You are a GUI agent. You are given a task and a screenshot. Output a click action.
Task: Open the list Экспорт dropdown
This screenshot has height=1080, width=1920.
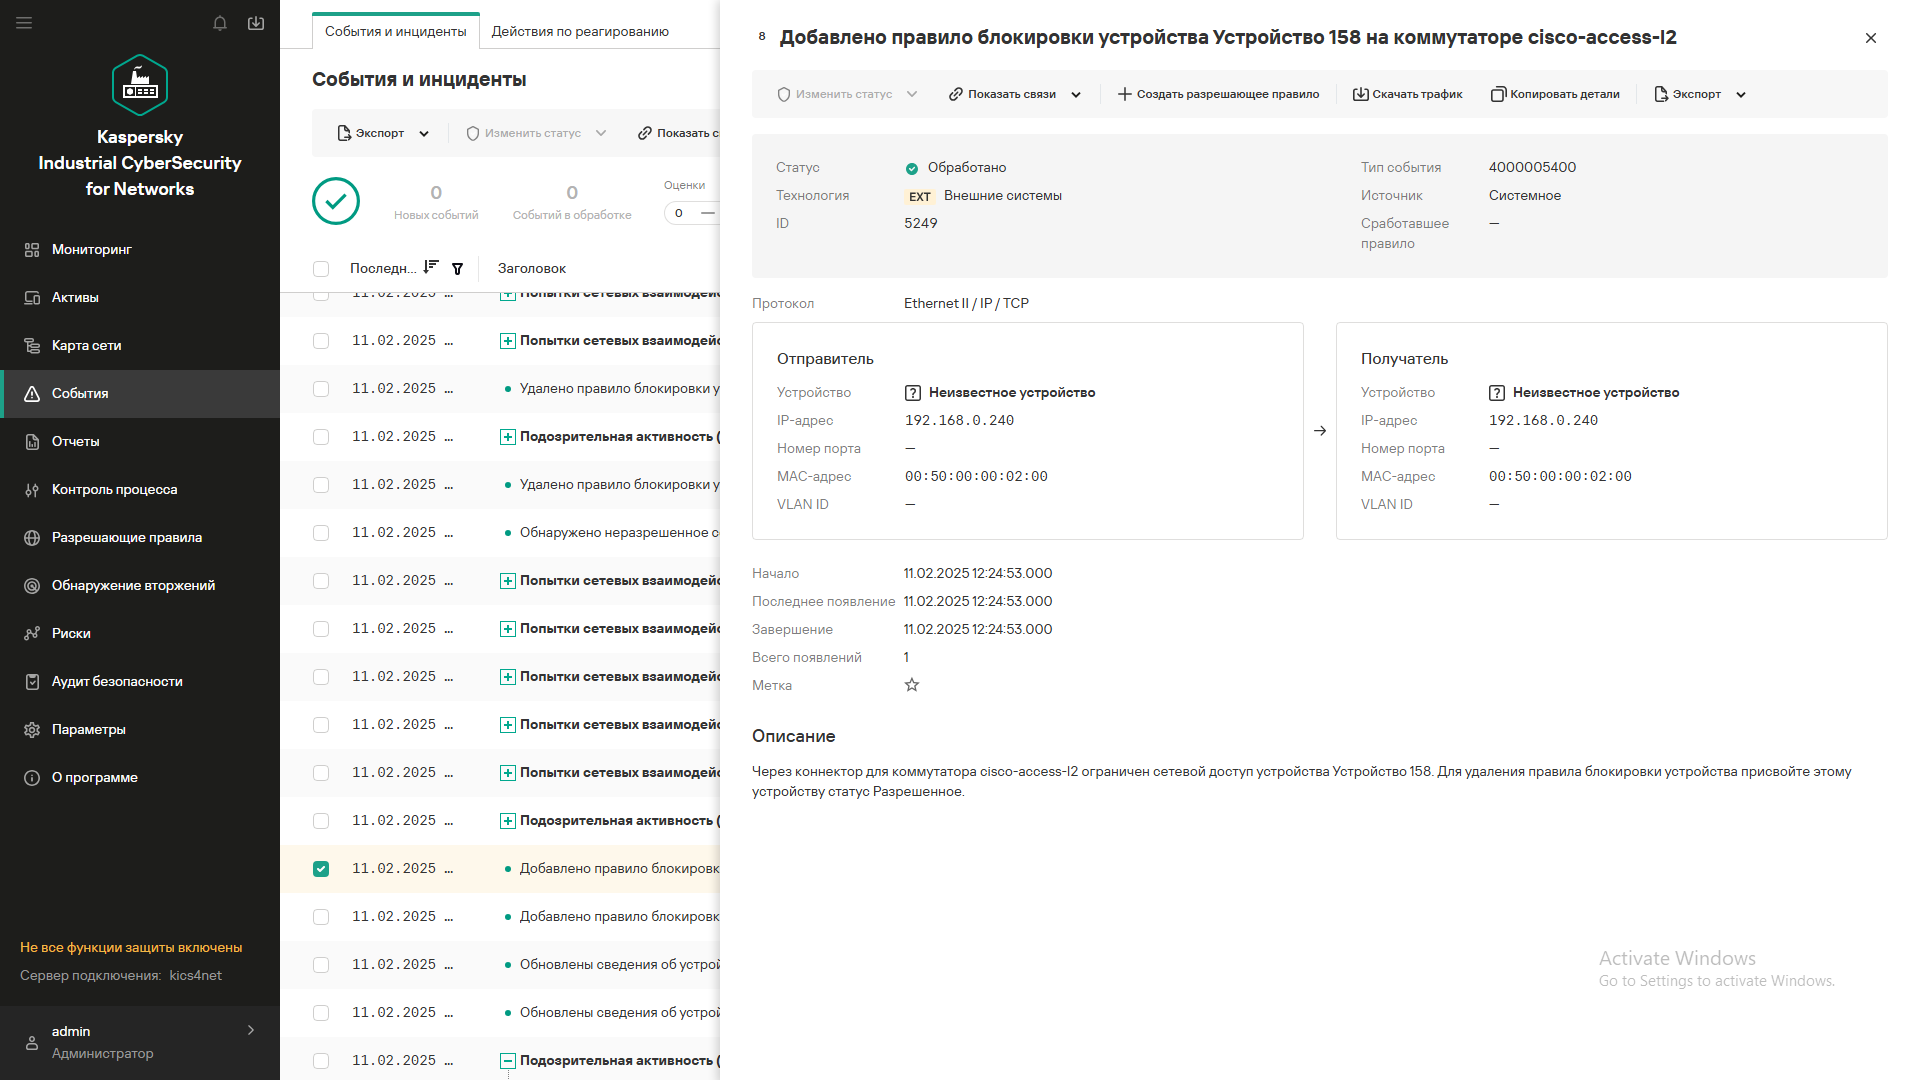click(384, 133)
